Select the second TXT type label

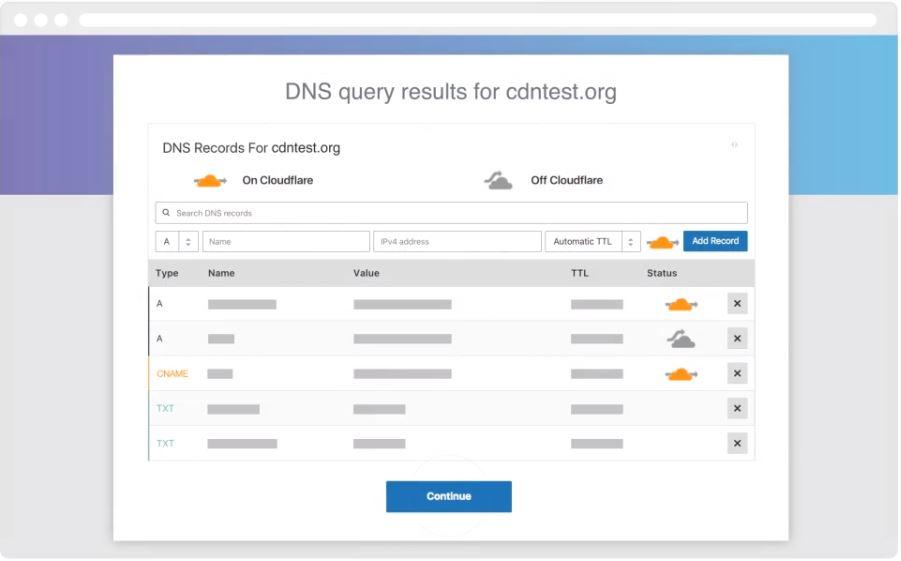click(165, 444)
